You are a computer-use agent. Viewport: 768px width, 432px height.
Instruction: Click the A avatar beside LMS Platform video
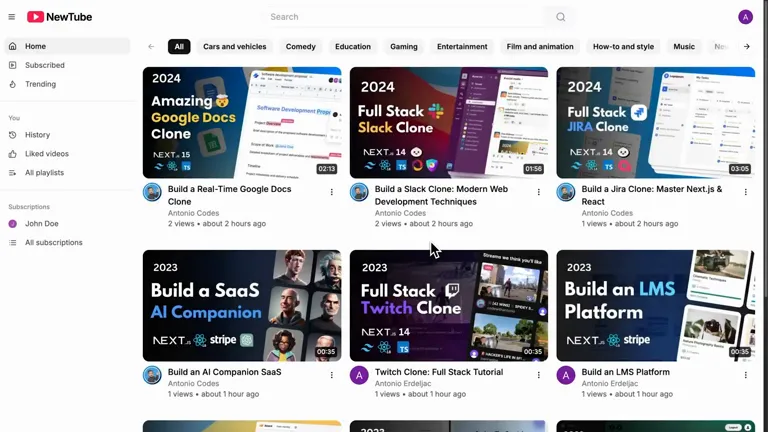tap(566, 375)
